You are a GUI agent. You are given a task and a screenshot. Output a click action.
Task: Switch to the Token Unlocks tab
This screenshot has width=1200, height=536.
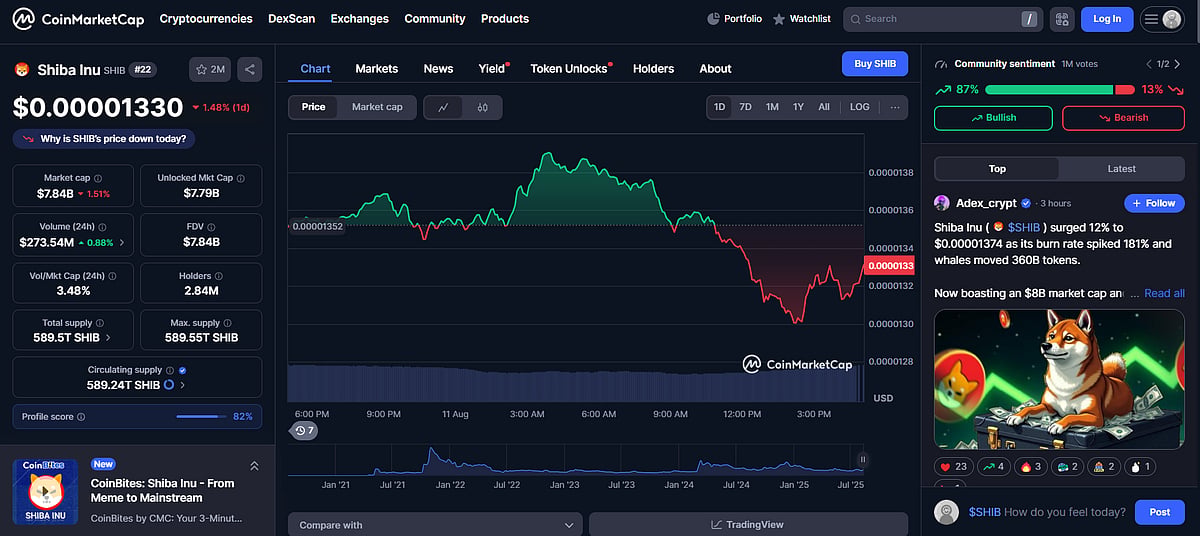(569, 69)
